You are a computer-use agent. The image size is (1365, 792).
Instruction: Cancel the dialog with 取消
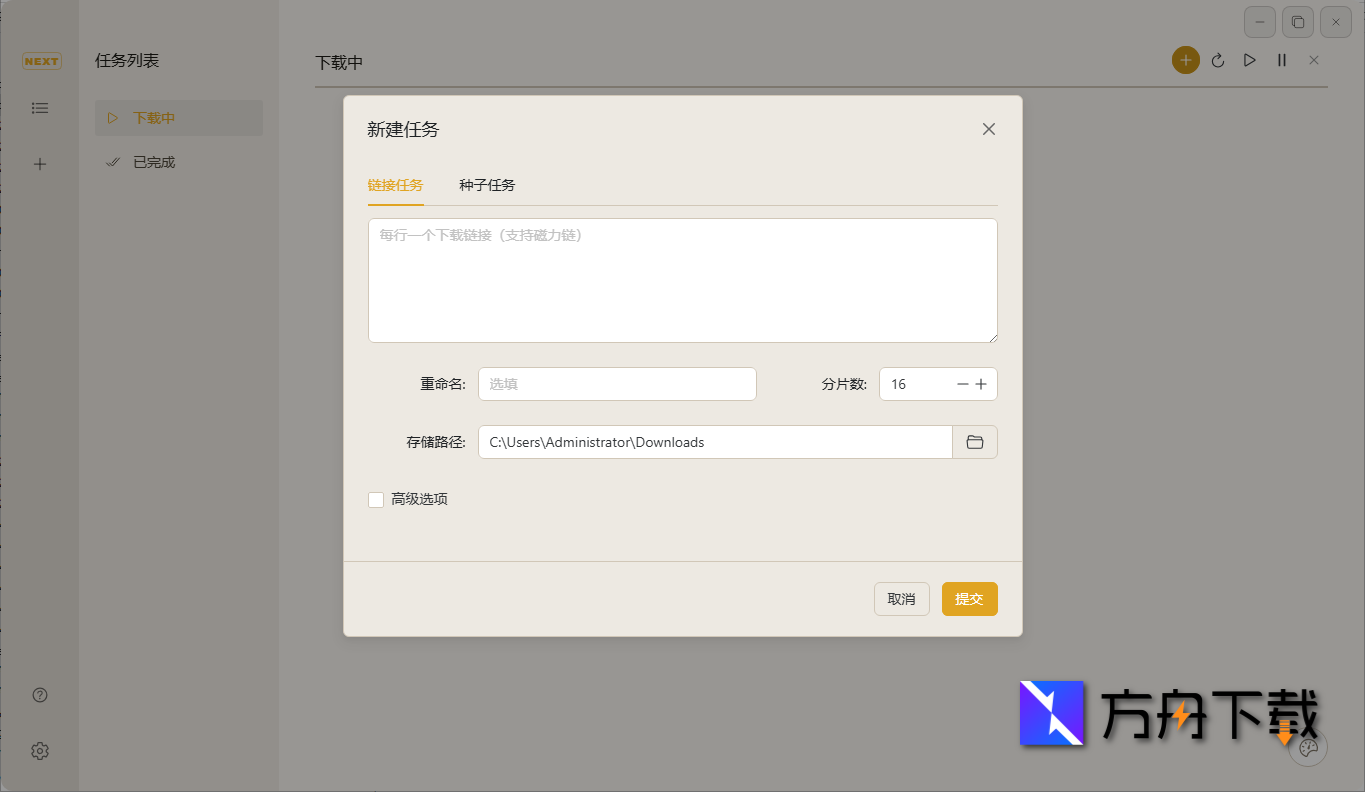tap(901, 598)
